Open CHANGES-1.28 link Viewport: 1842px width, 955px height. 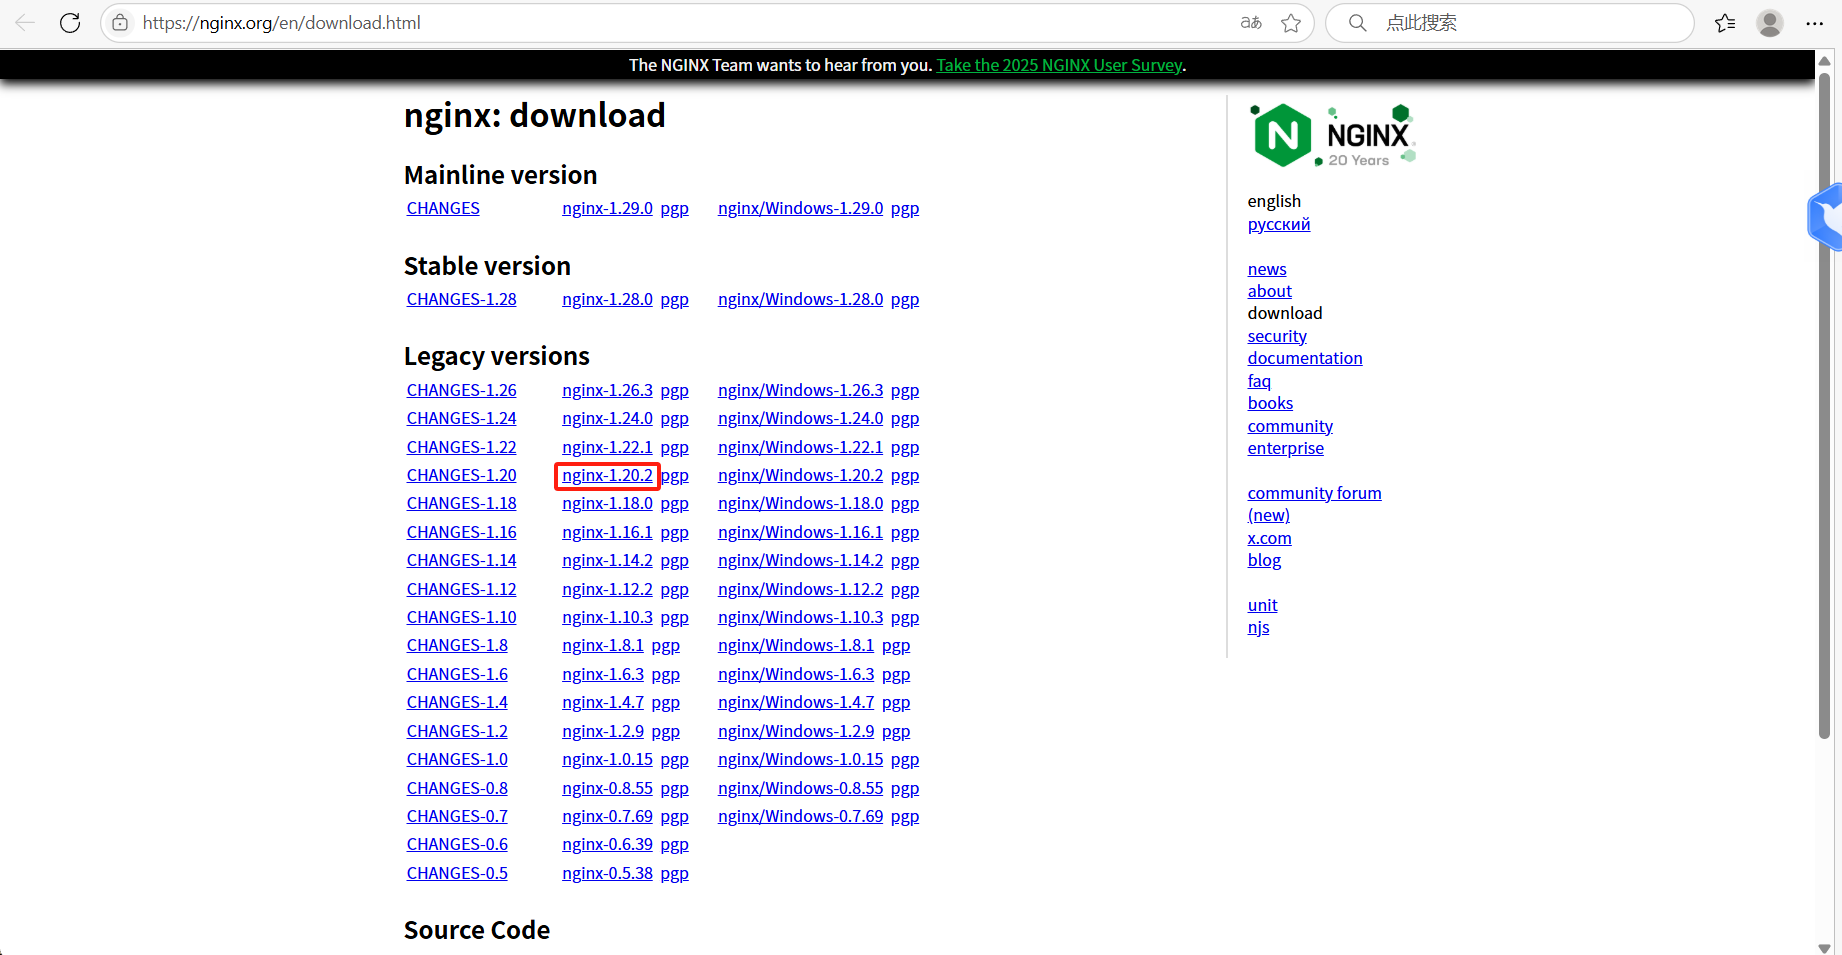pos(461,299)
